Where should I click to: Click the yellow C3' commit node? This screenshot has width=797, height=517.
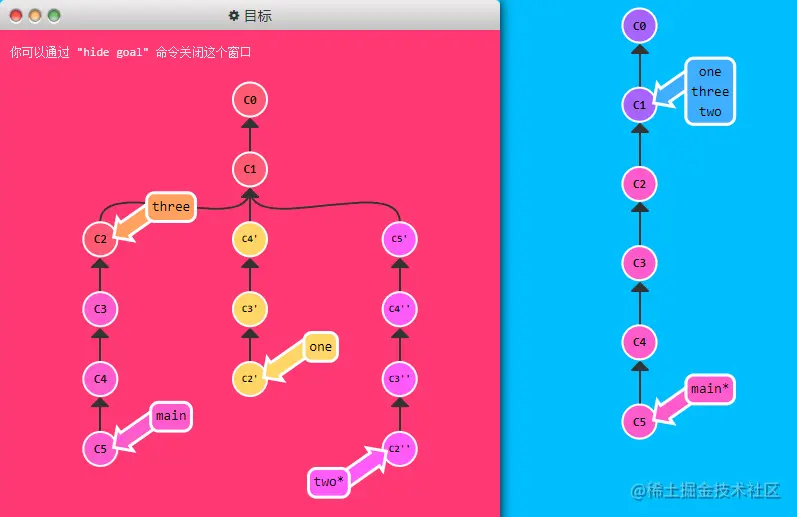(250, 309)
